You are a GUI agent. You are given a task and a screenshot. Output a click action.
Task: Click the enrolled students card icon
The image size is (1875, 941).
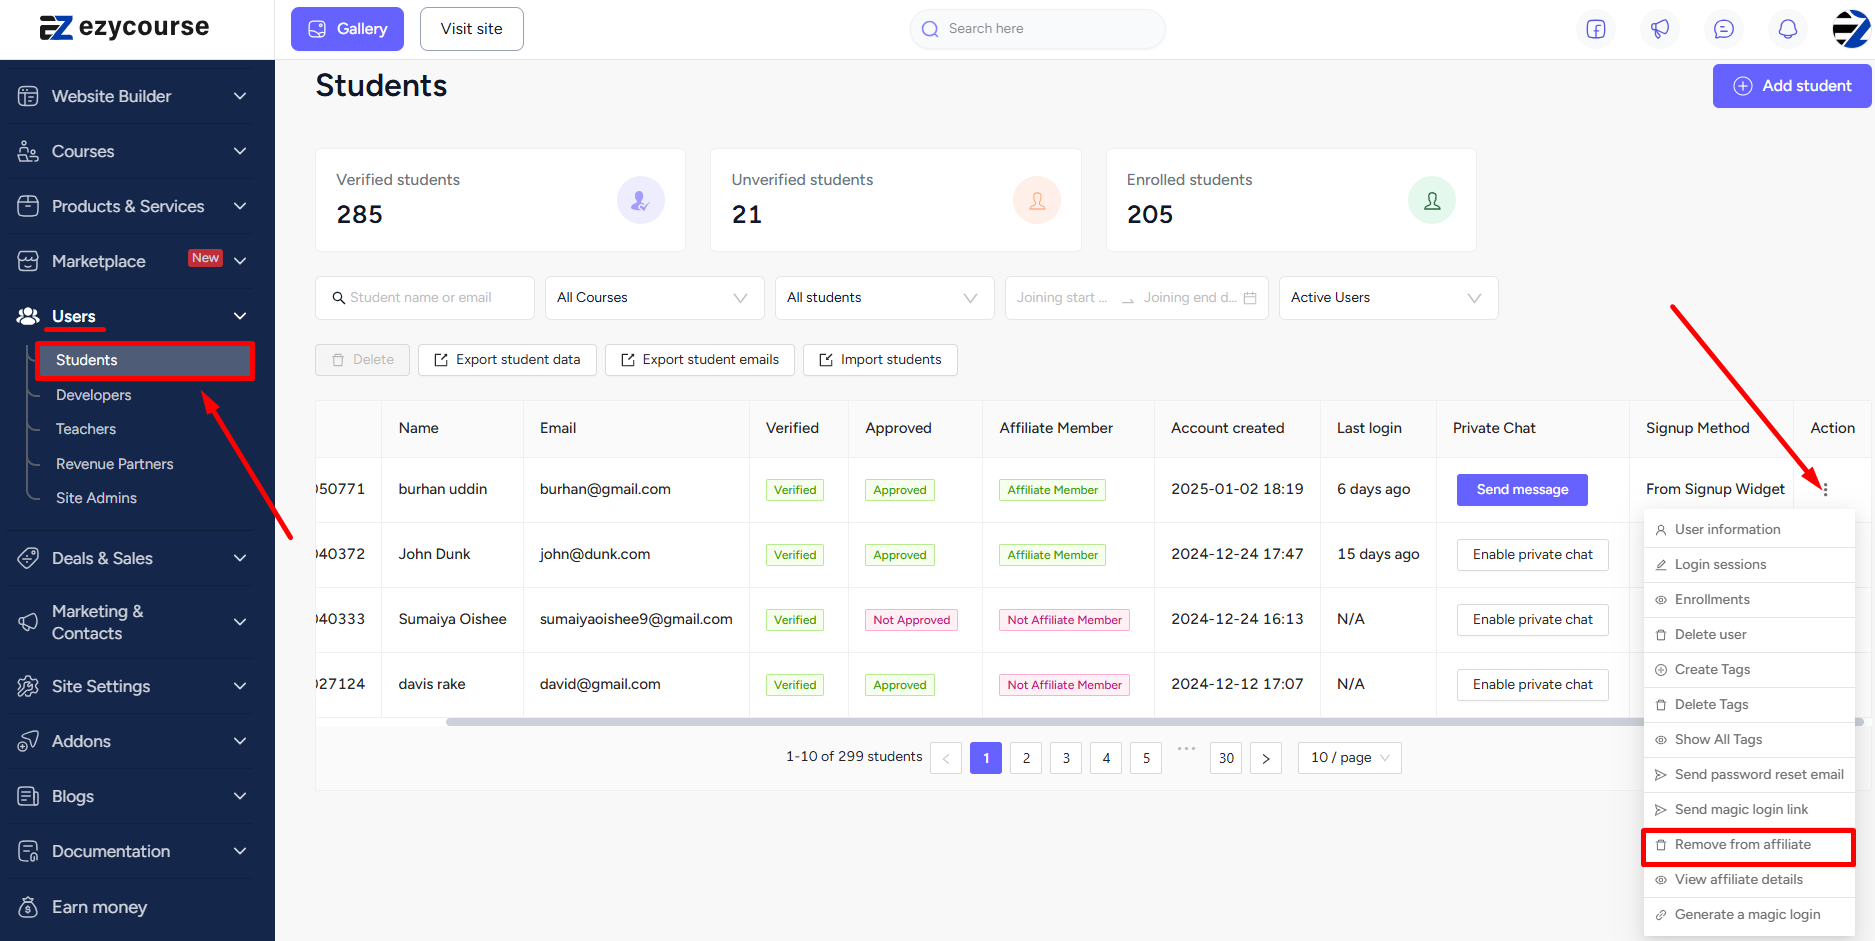[1432, 200]
